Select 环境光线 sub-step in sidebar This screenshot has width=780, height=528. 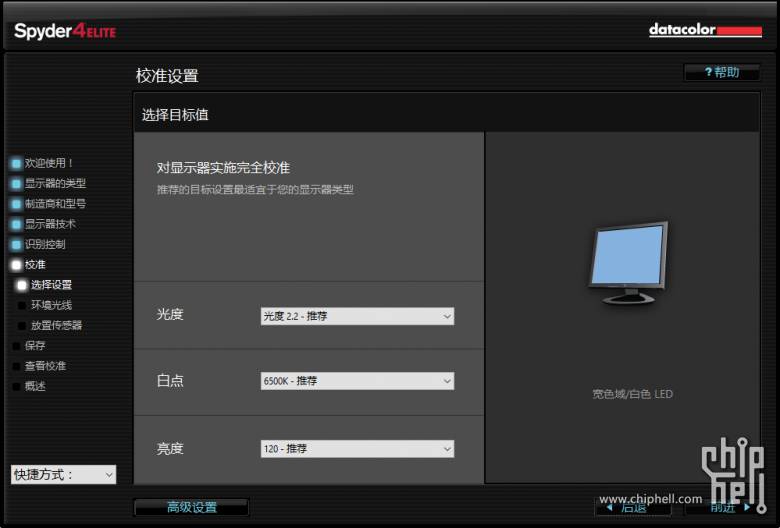[51, 305]
